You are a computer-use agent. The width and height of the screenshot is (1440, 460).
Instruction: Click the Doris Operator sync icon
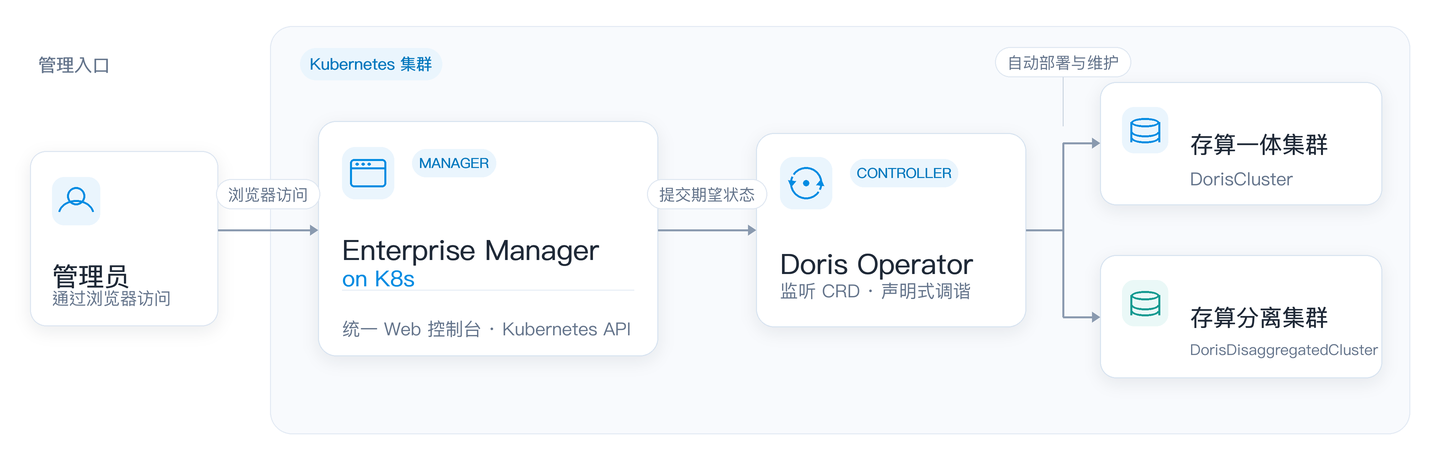(x=806, y=183)
